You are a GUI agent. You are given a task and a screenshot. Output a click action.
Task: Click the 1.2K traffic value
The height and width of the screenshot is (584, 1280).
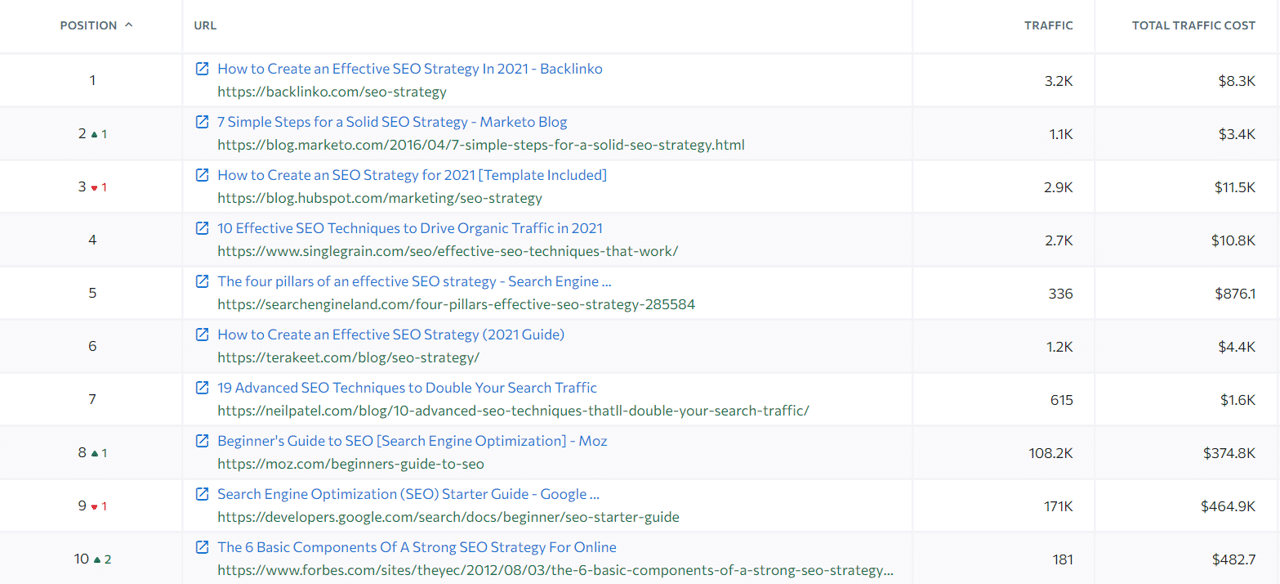(1060, 347)
